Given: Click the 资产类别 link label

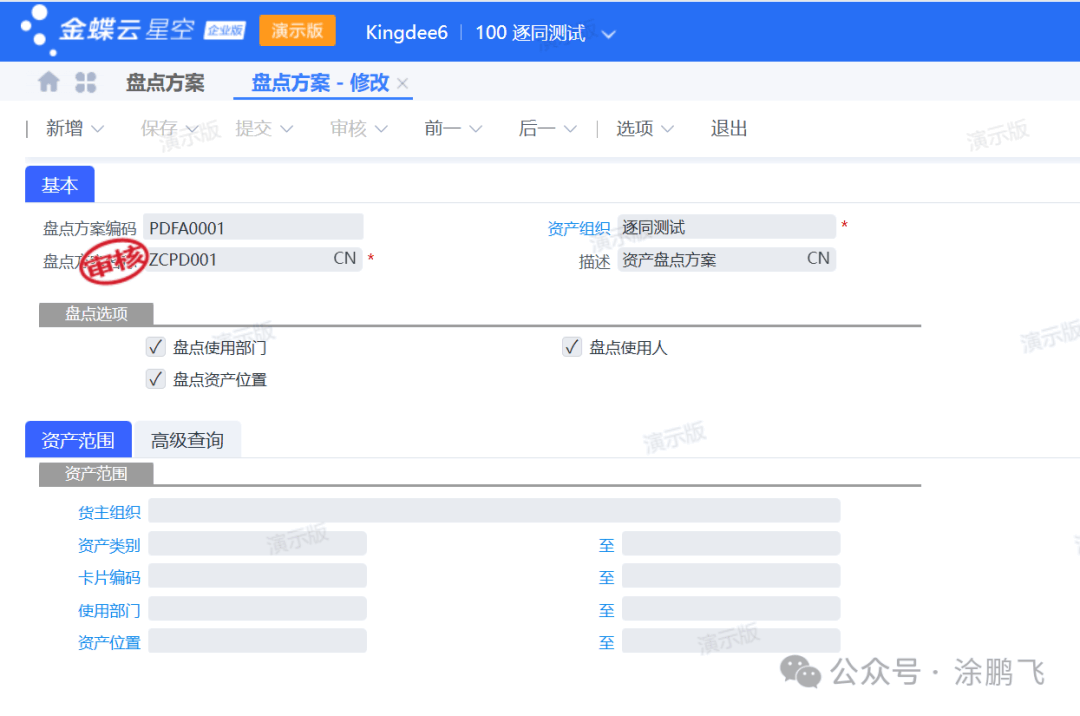Looking at the screenshot, I should (x=109, y=545).
